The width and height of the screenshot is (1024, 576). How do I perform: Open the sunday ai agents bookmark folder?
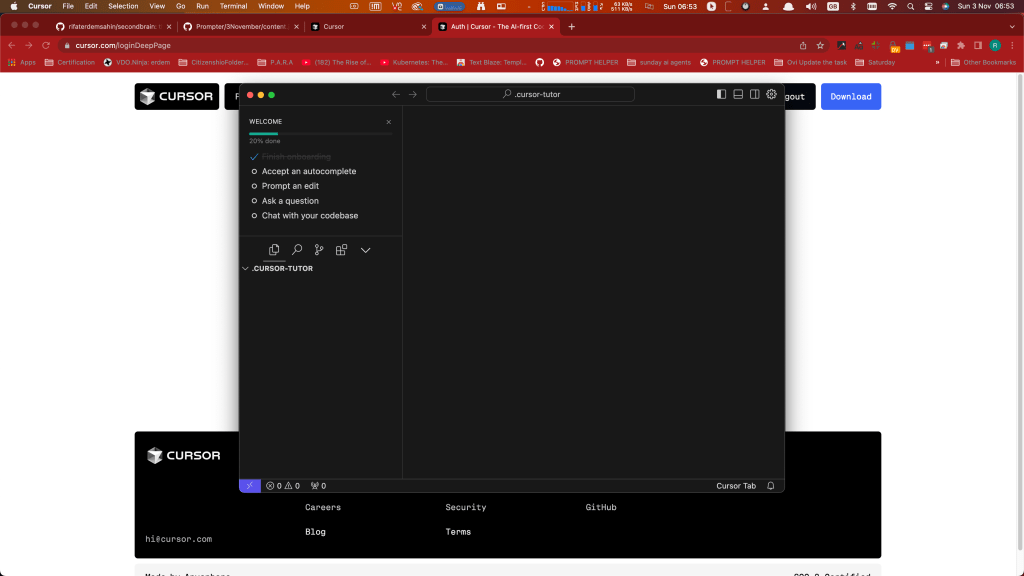point(658,63)
